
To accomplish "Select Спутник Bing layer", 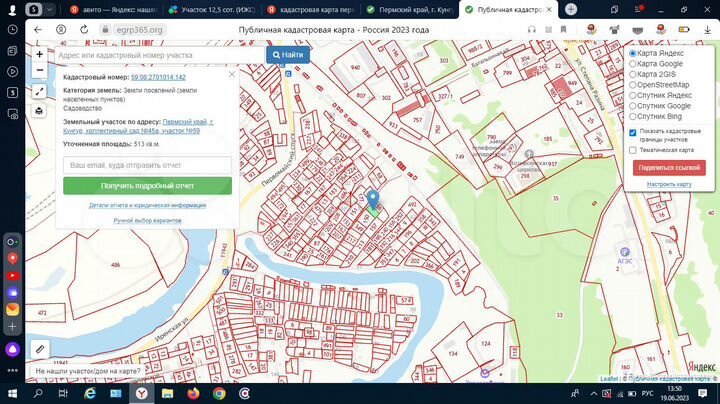I will 632,117.
